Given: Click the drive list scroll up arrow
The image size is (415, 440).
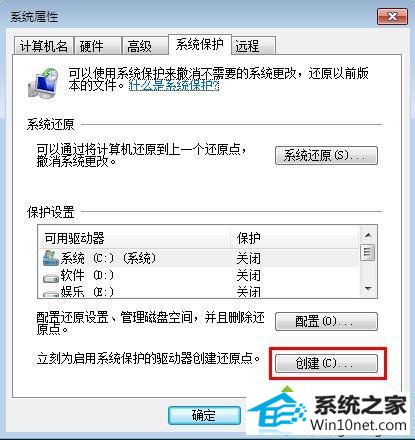Looking at the screenshot, I should (x=368, y=235).
